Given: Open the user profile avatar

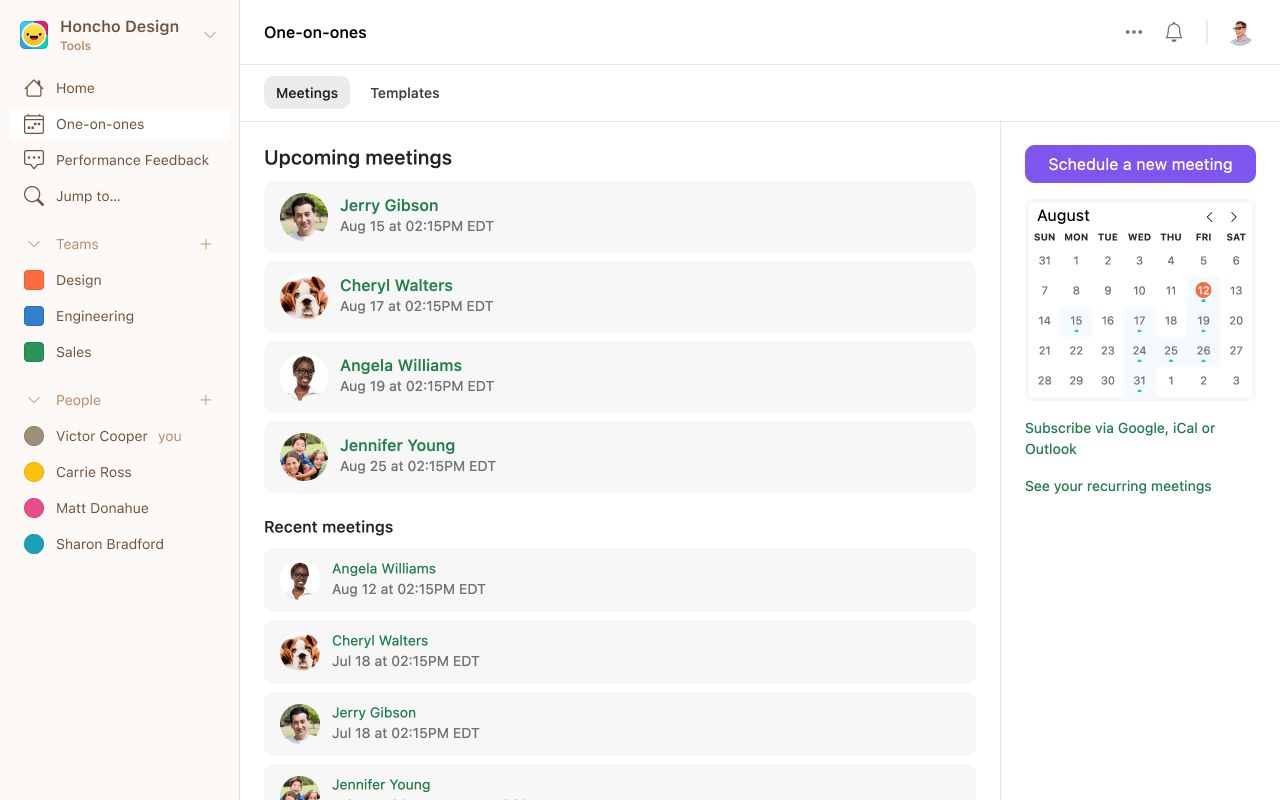Looking at the screenshot, I should [1240, 32].
